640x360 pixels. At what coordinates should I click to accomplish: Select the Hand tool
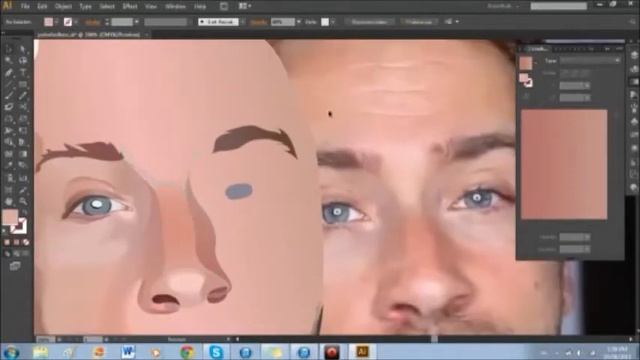point(9,202)
